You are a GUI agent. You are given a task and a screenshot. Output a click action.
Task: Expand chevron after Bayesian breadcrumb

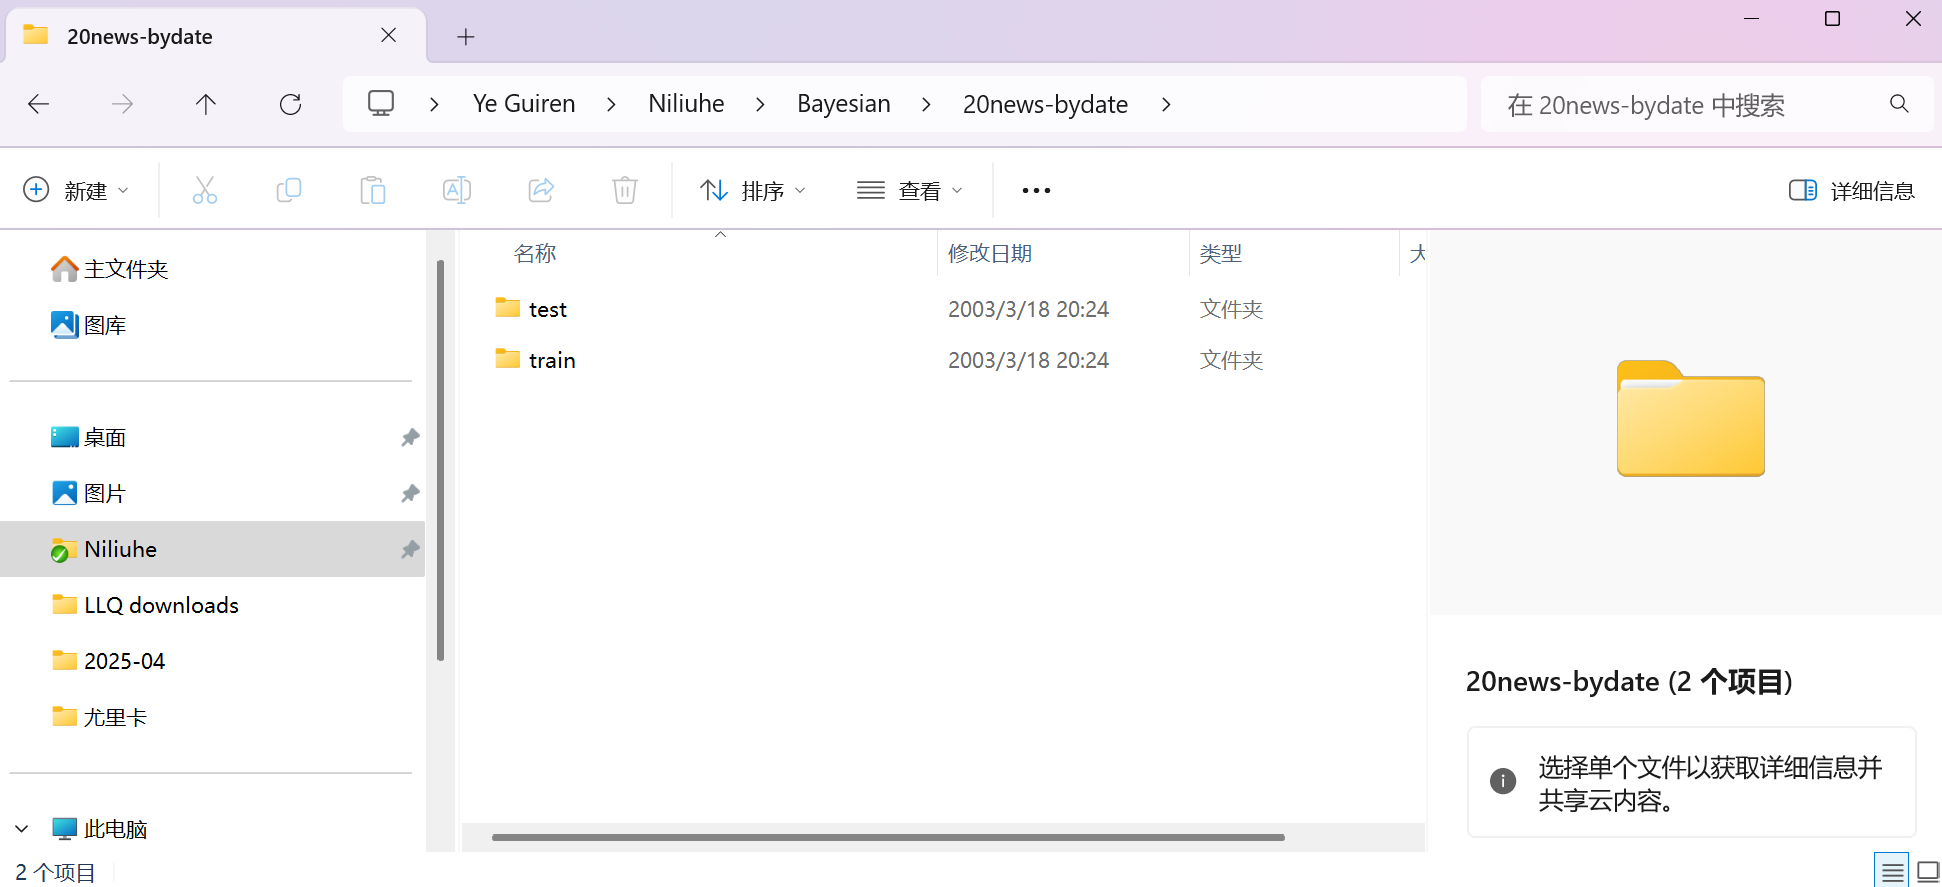click(x=926, y=104)
